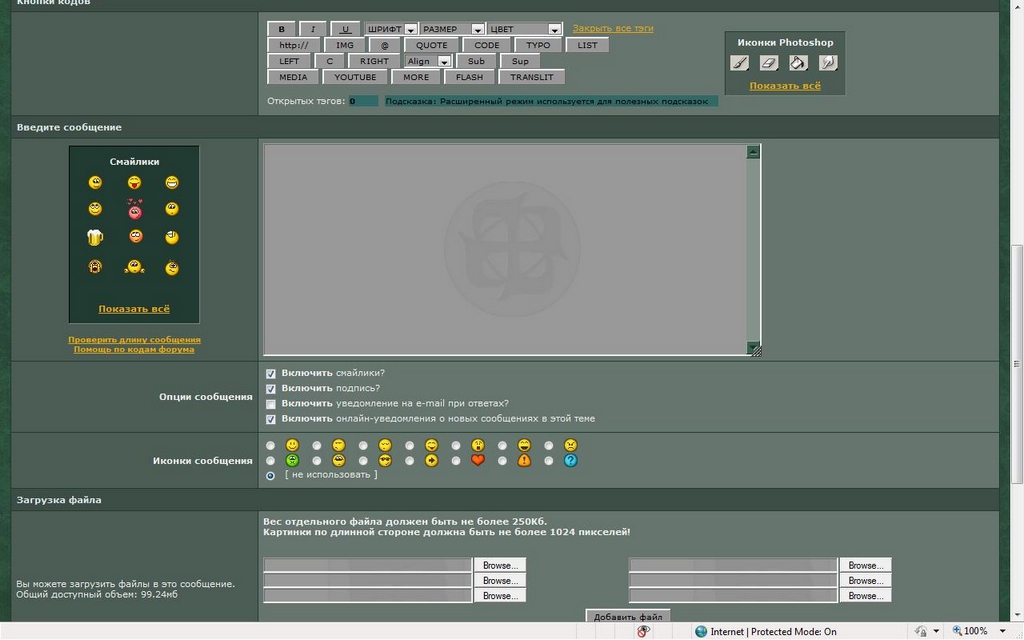Insert the beer mug smiley
The height and width of the screenshot is (640, 1024).
[95, 237]
